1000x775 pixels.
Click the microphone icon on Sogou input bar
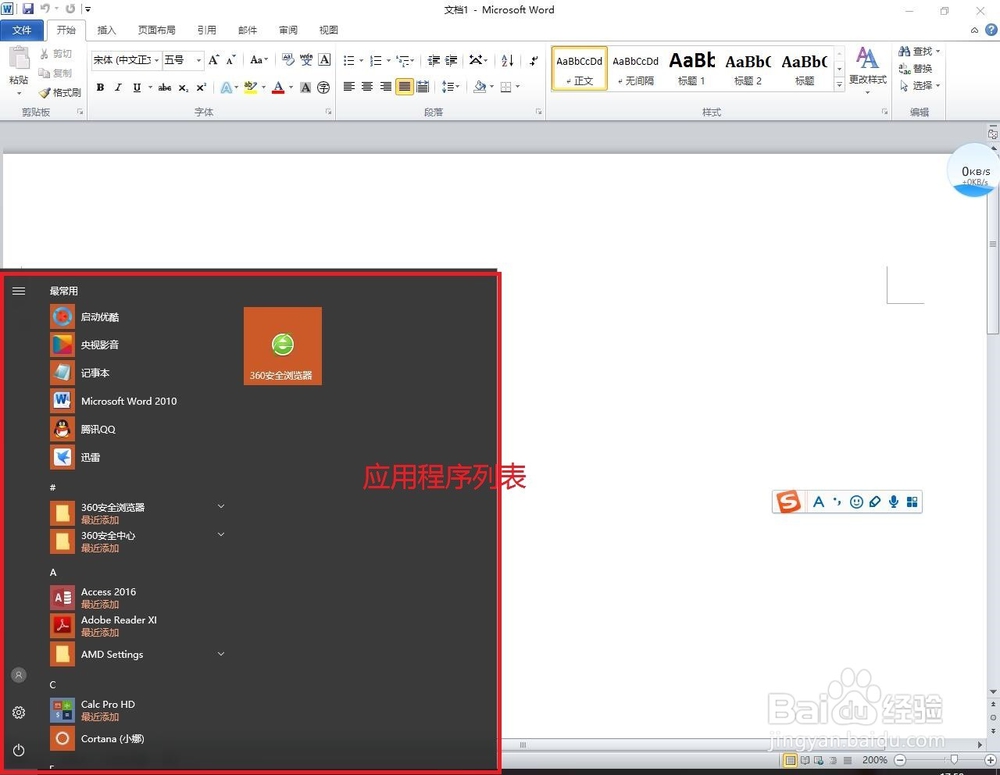pos(893,501)
